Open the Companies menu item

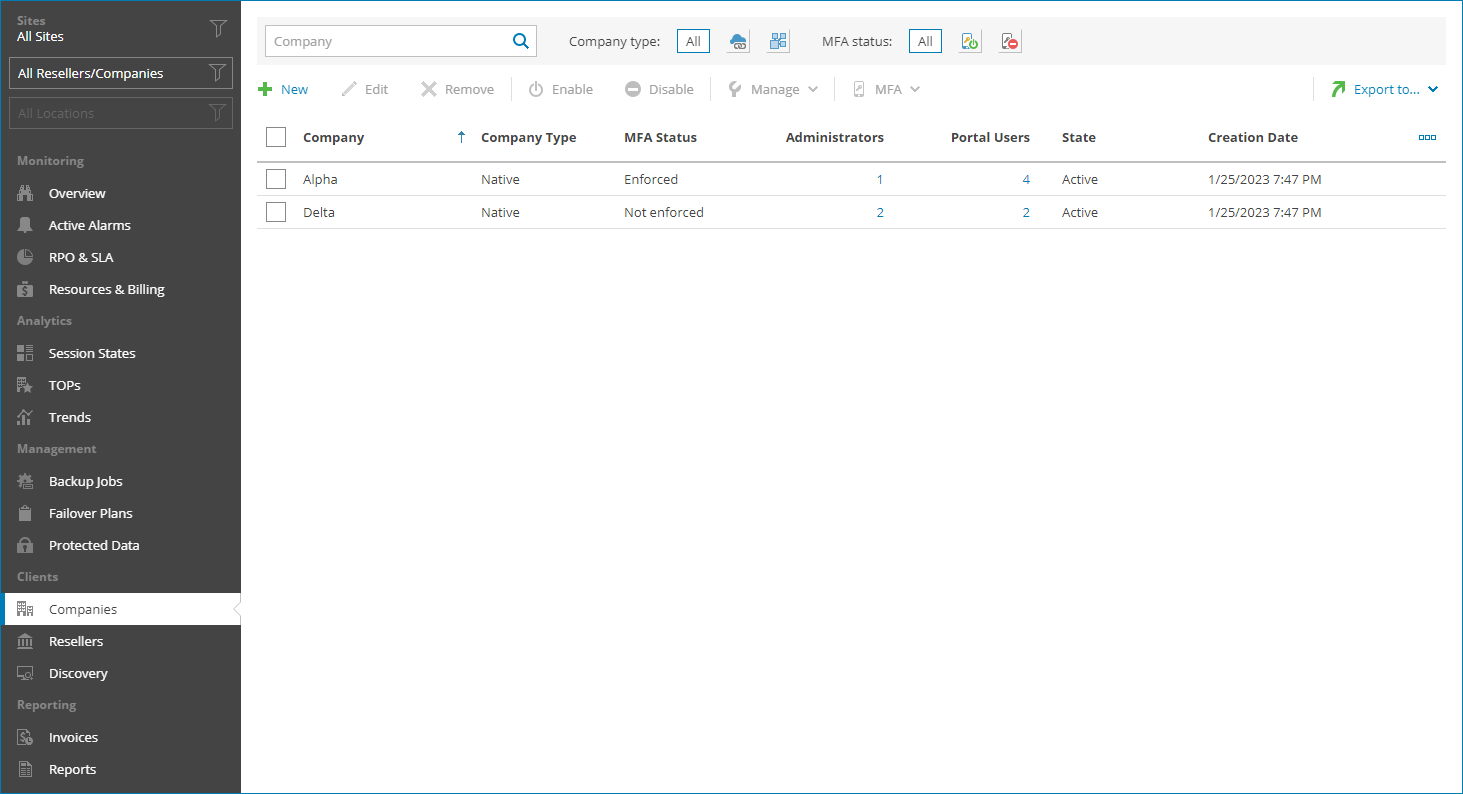coord(120,609)
